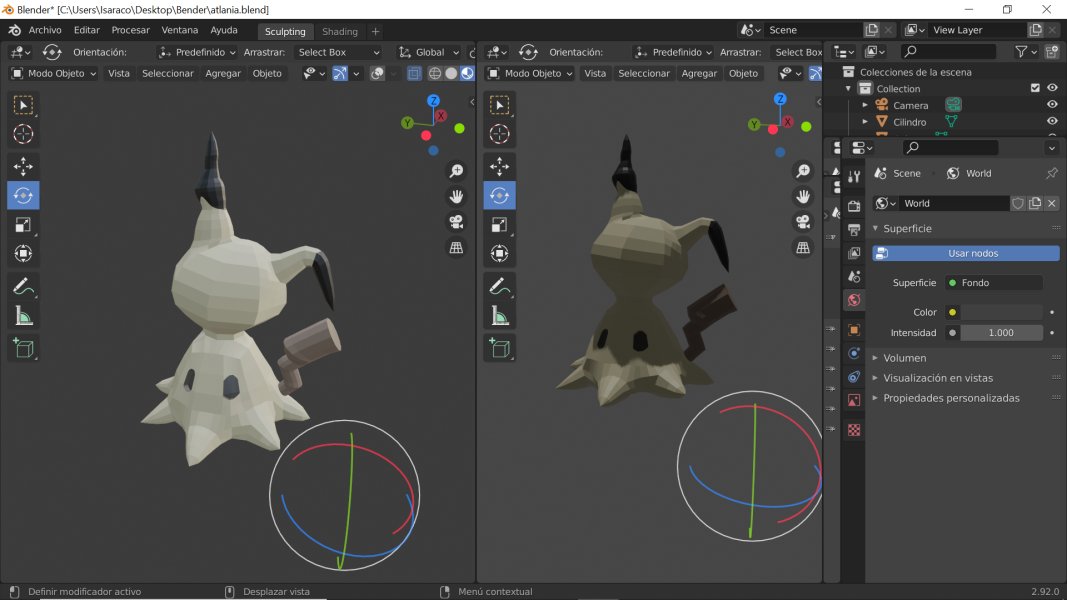Open the Editar menu
Viewport: 1067px width, 600px height.
pos(86,30)
